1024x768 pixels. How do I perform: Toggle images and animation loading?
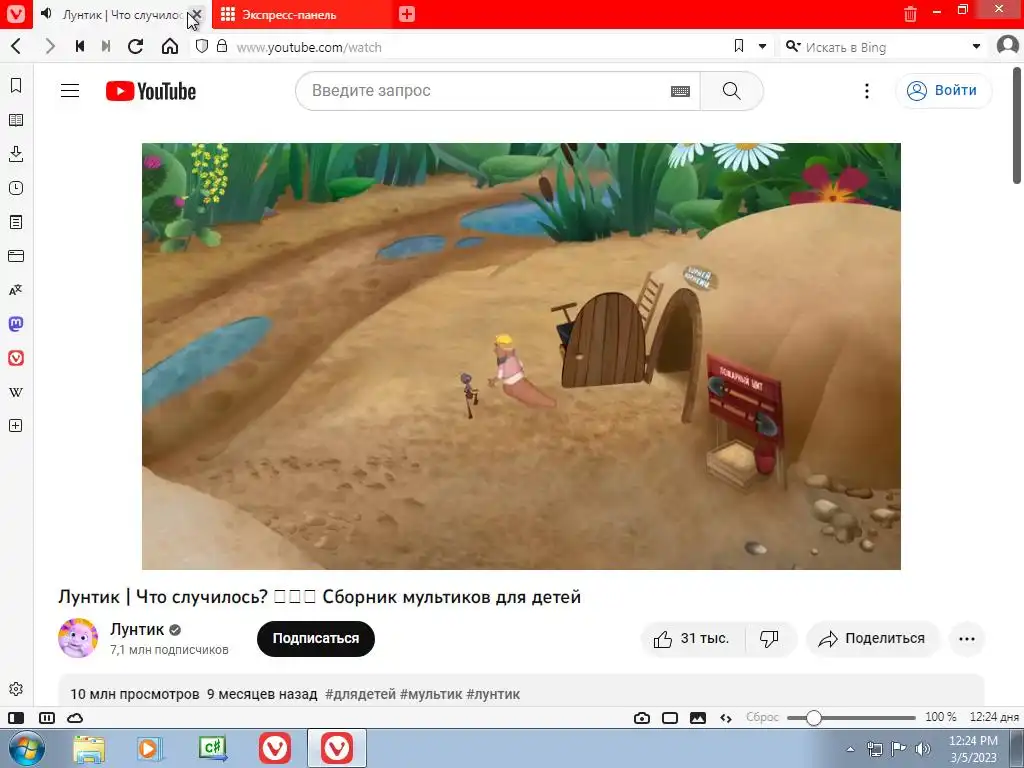(698, 718)
